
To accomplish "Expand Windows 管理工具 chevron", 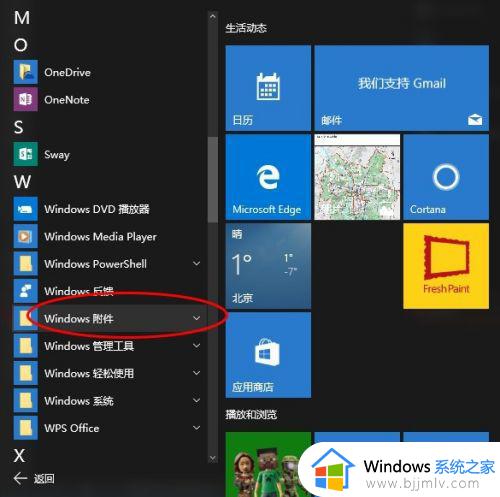I will [x=197, y=346].
